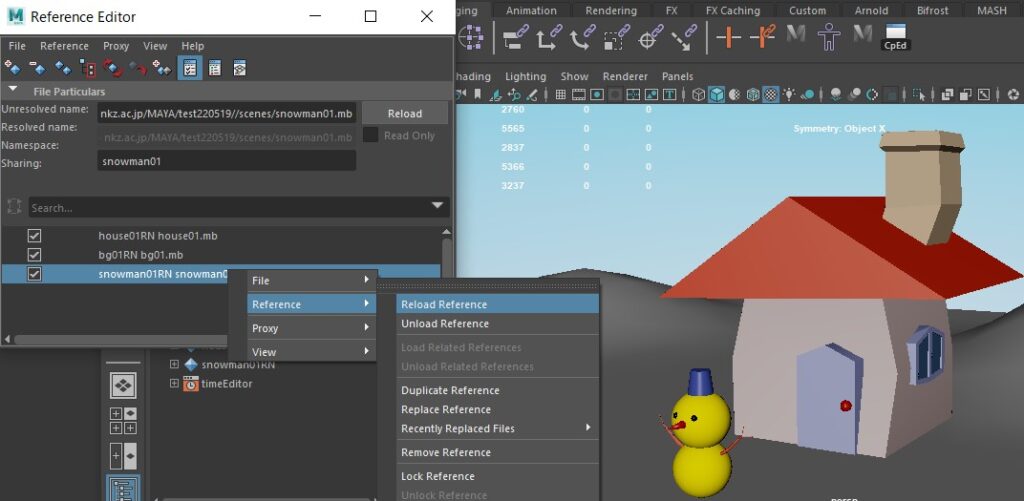This screenshot has height=501, width=1024.
Task: Open the viewport Renderer menu
Action: (625, 76)
